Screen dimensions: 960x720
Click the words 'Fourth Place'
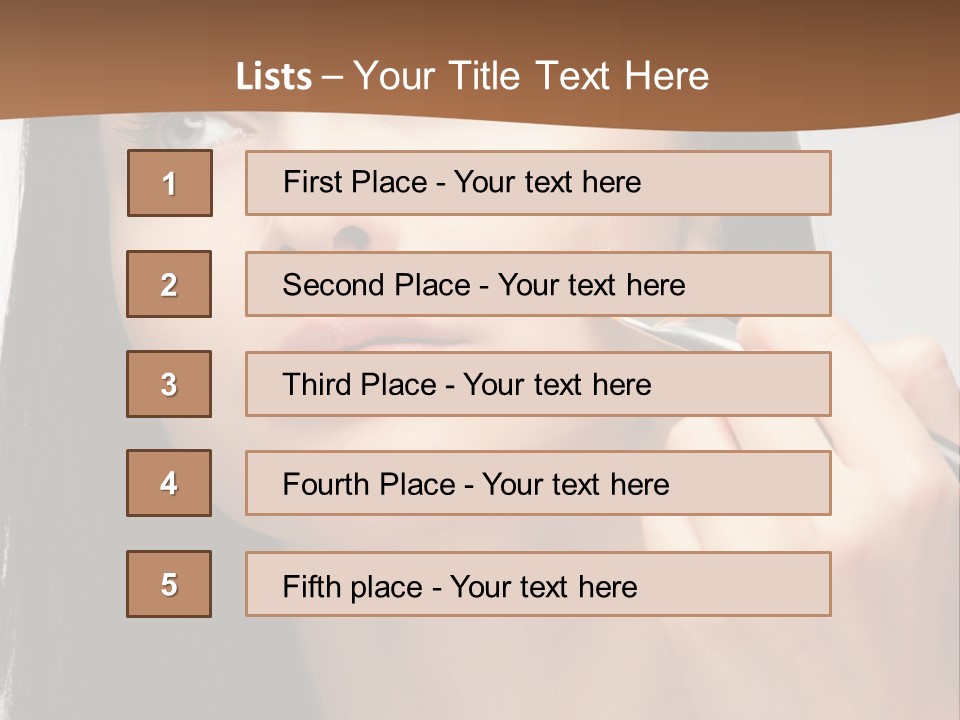point(369,484)
